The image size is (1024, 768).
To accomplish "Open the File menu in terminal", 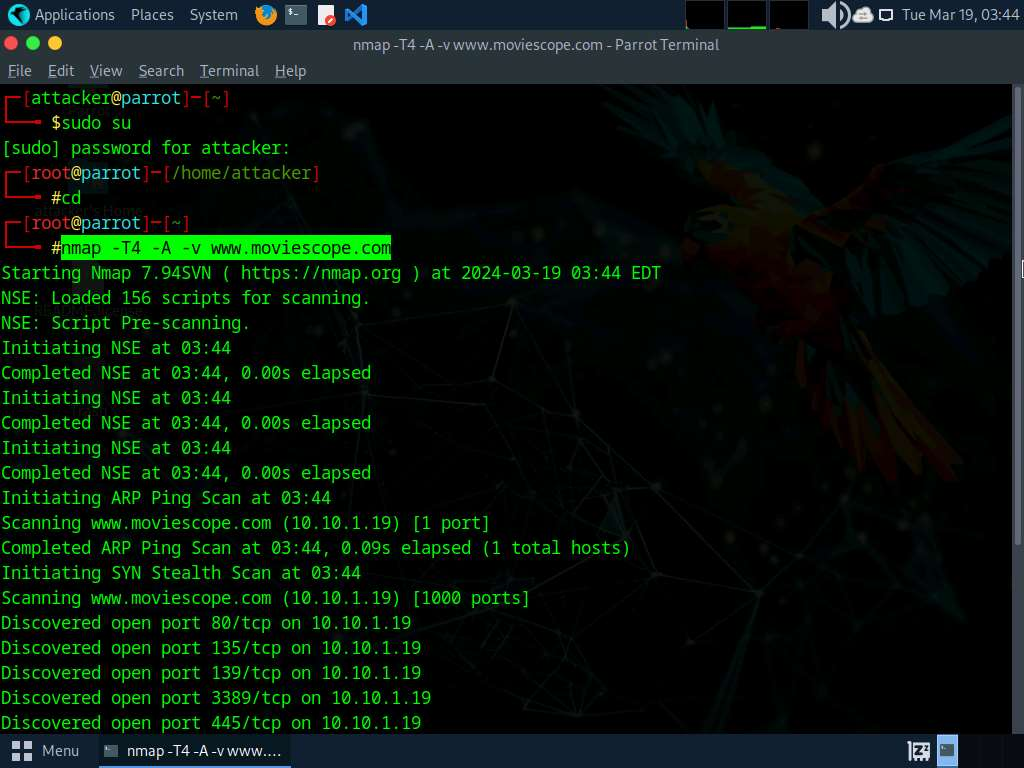I will (x=19, y=71).
